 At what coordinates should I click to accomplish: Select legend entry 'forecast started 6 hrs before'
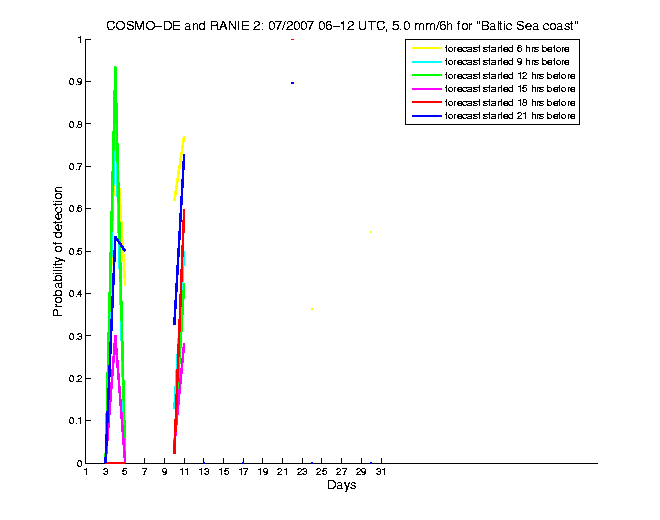point(511,48)
